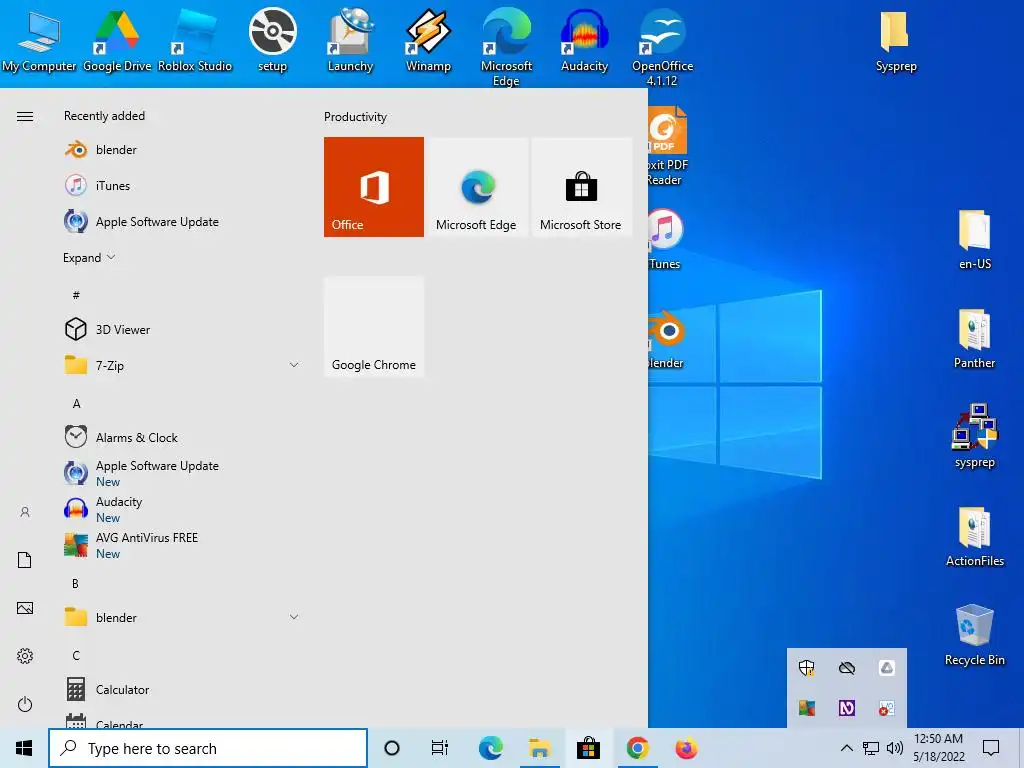
Task: Open the 7-Zip folder entry
Action: point(180,365)
